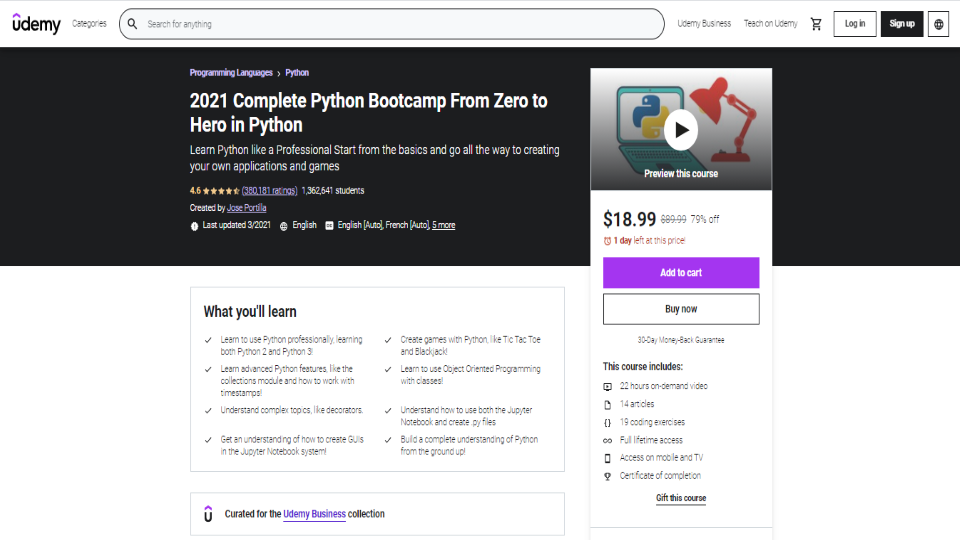The width and height of the screenshot is (960, 540).
Task: Click Gift this course link
Action: pyautogui.click(x=681, y=498)
